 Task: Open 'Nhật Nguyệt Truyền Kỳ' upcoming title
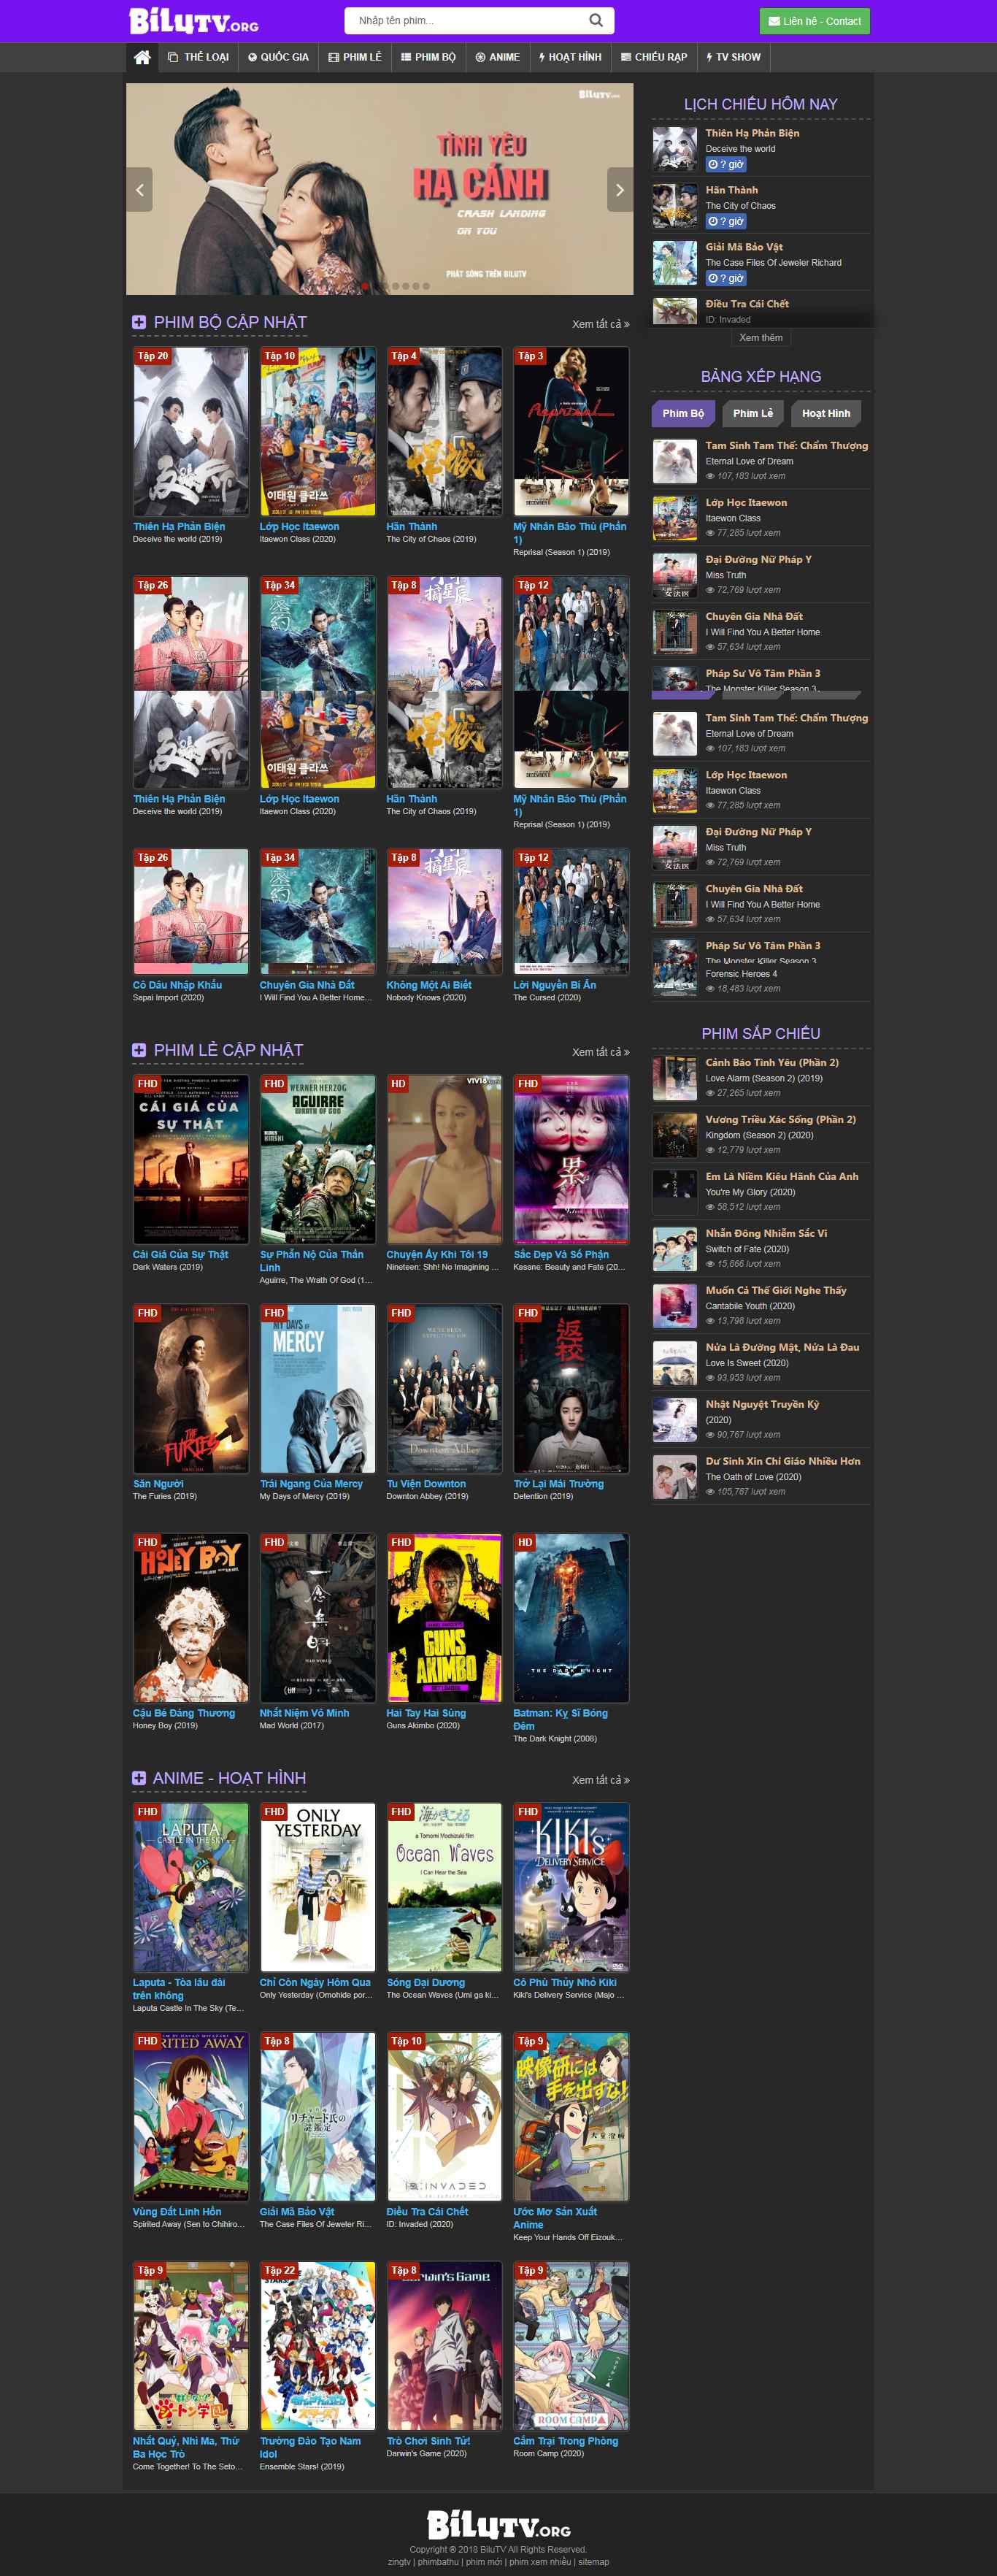point(762,1404)
